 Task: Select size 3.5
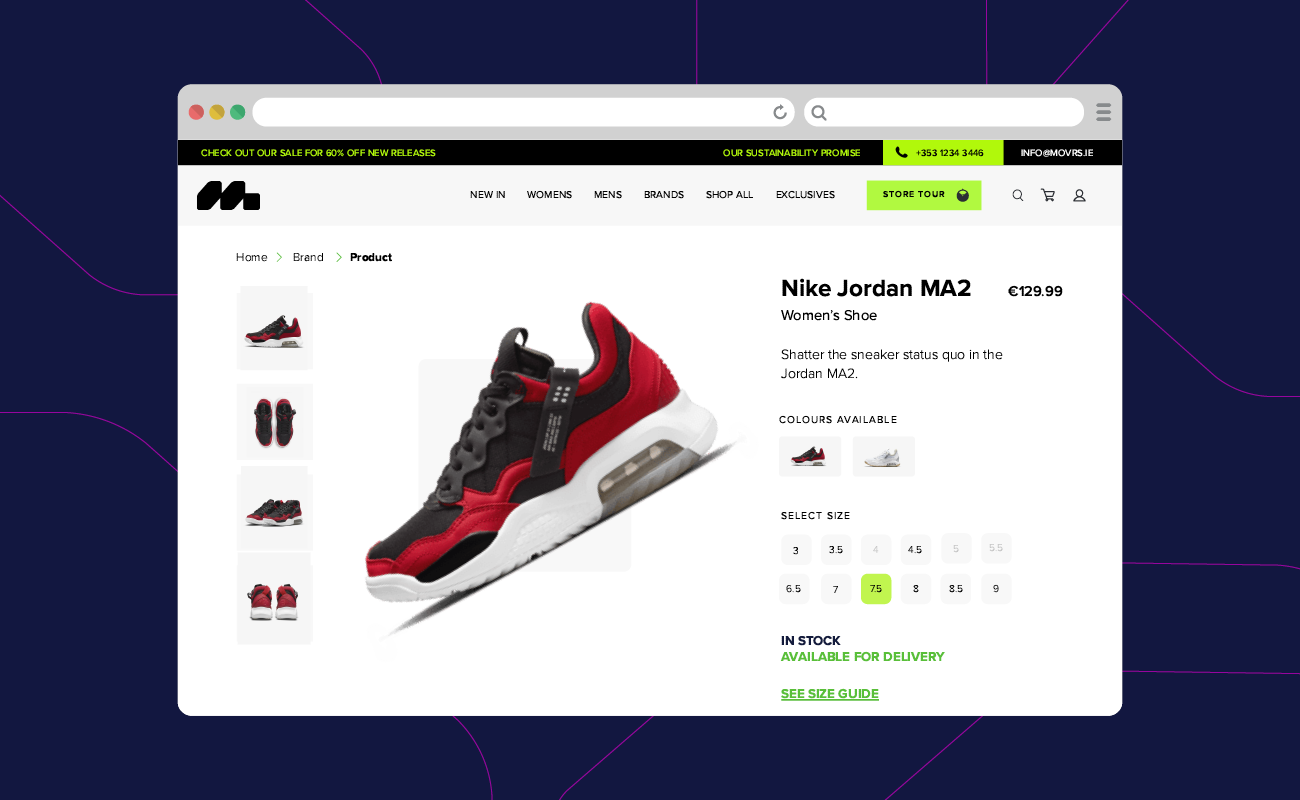pyautogui.click(x=836, y=549)
